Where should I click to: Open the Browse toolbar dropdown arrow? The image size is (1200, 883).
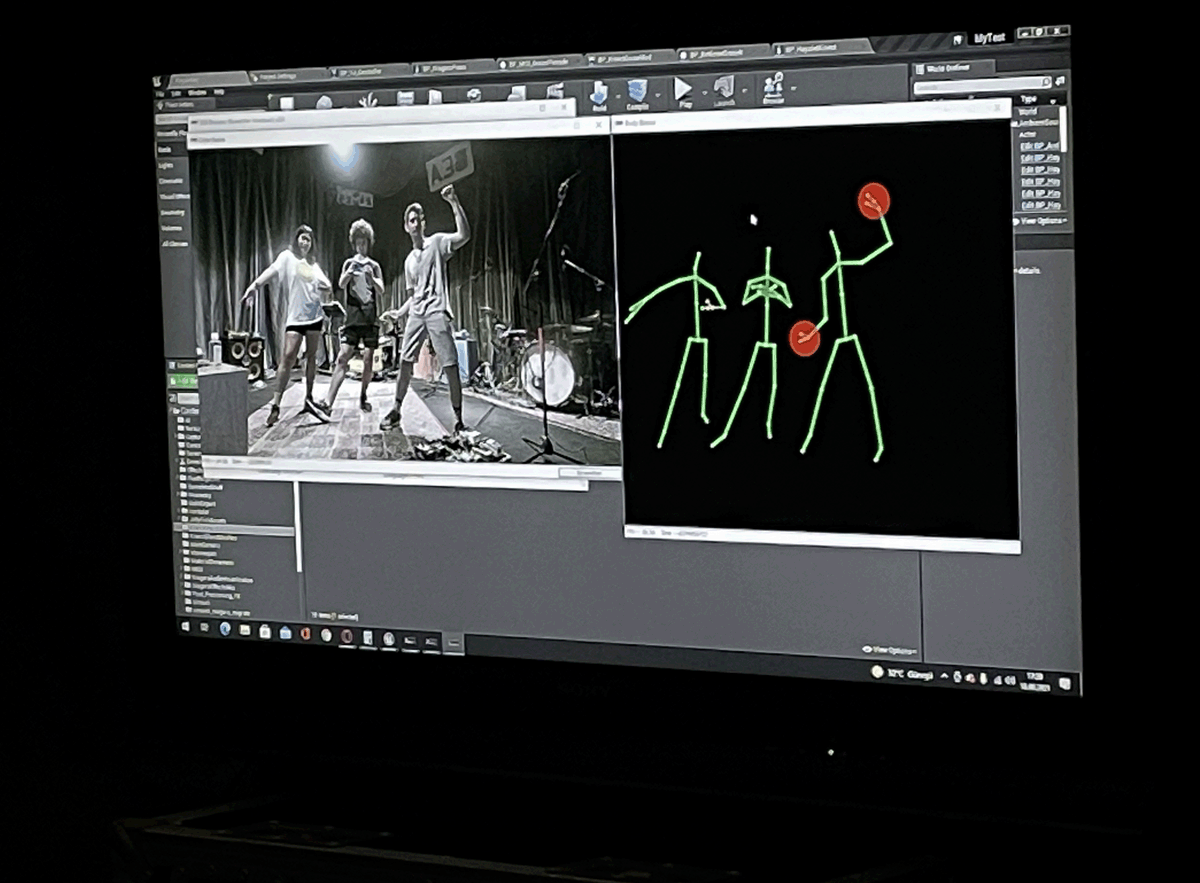793,89
